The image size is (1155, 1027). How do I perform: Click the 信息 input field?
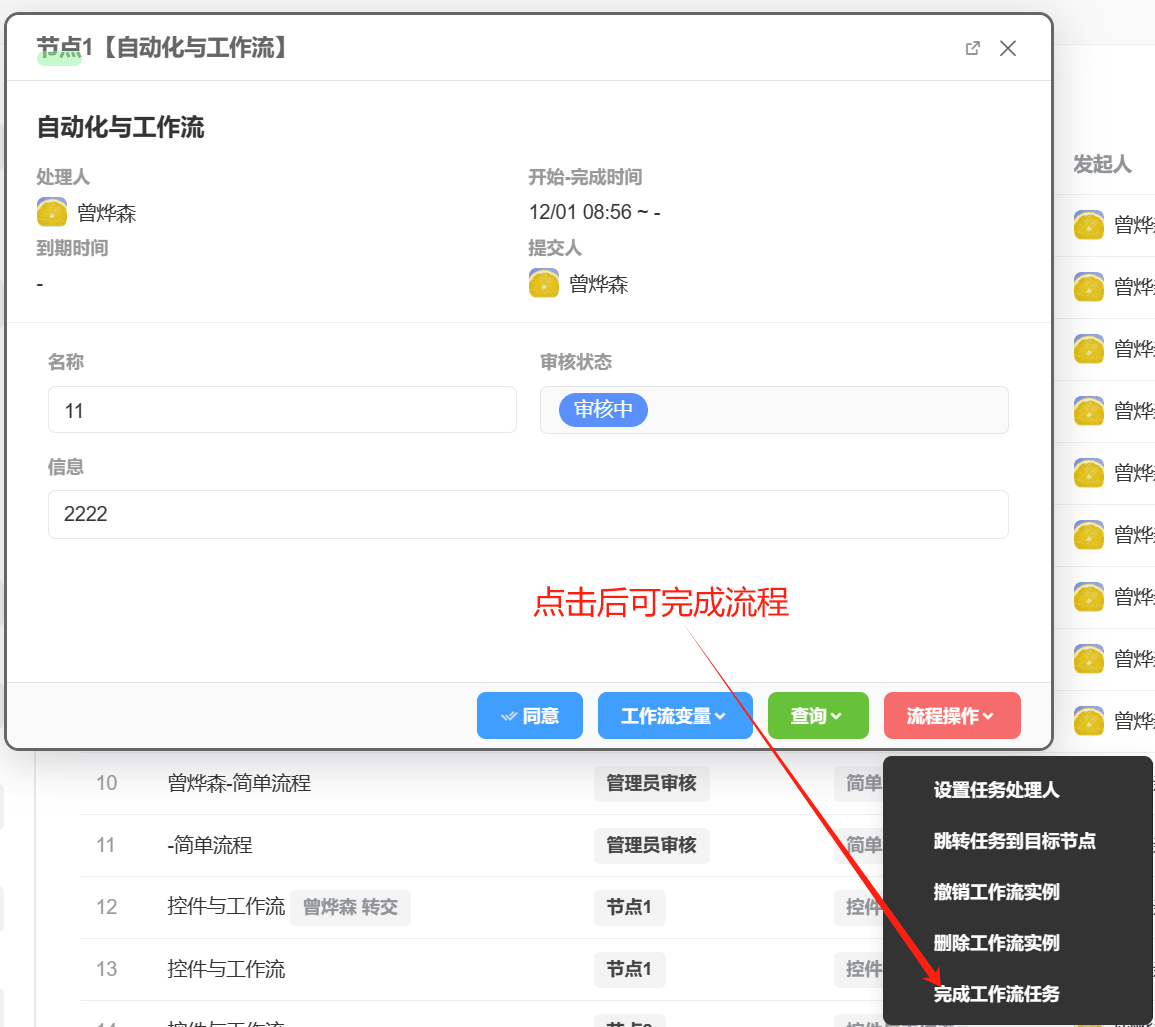pyautogui.click(x=527, y=515)
